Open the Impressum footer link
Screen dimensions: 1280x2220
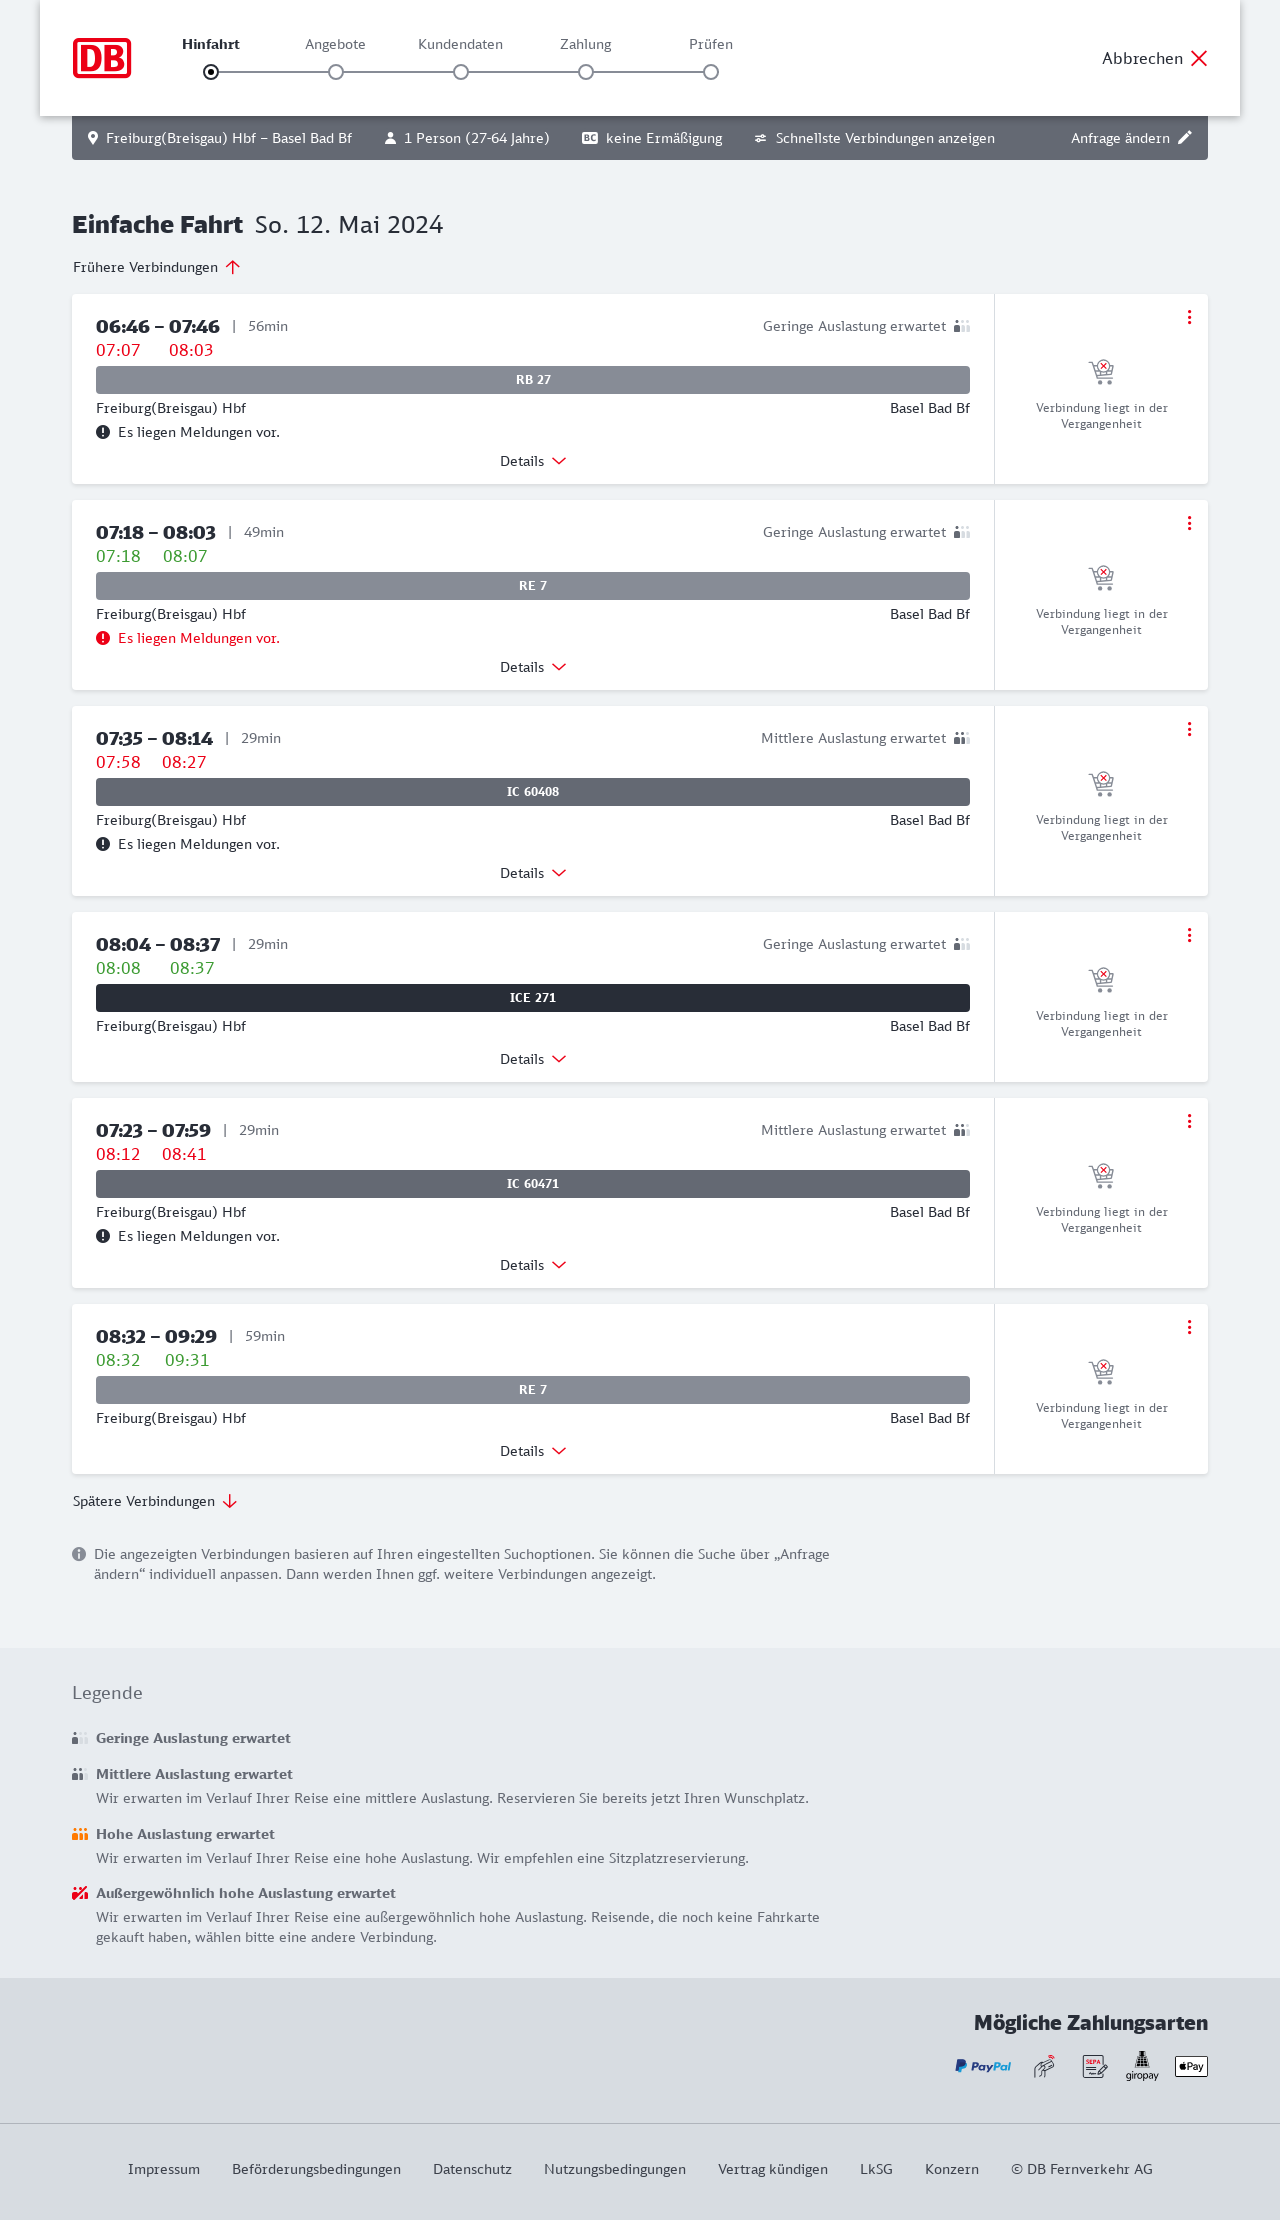[164, 2169]
